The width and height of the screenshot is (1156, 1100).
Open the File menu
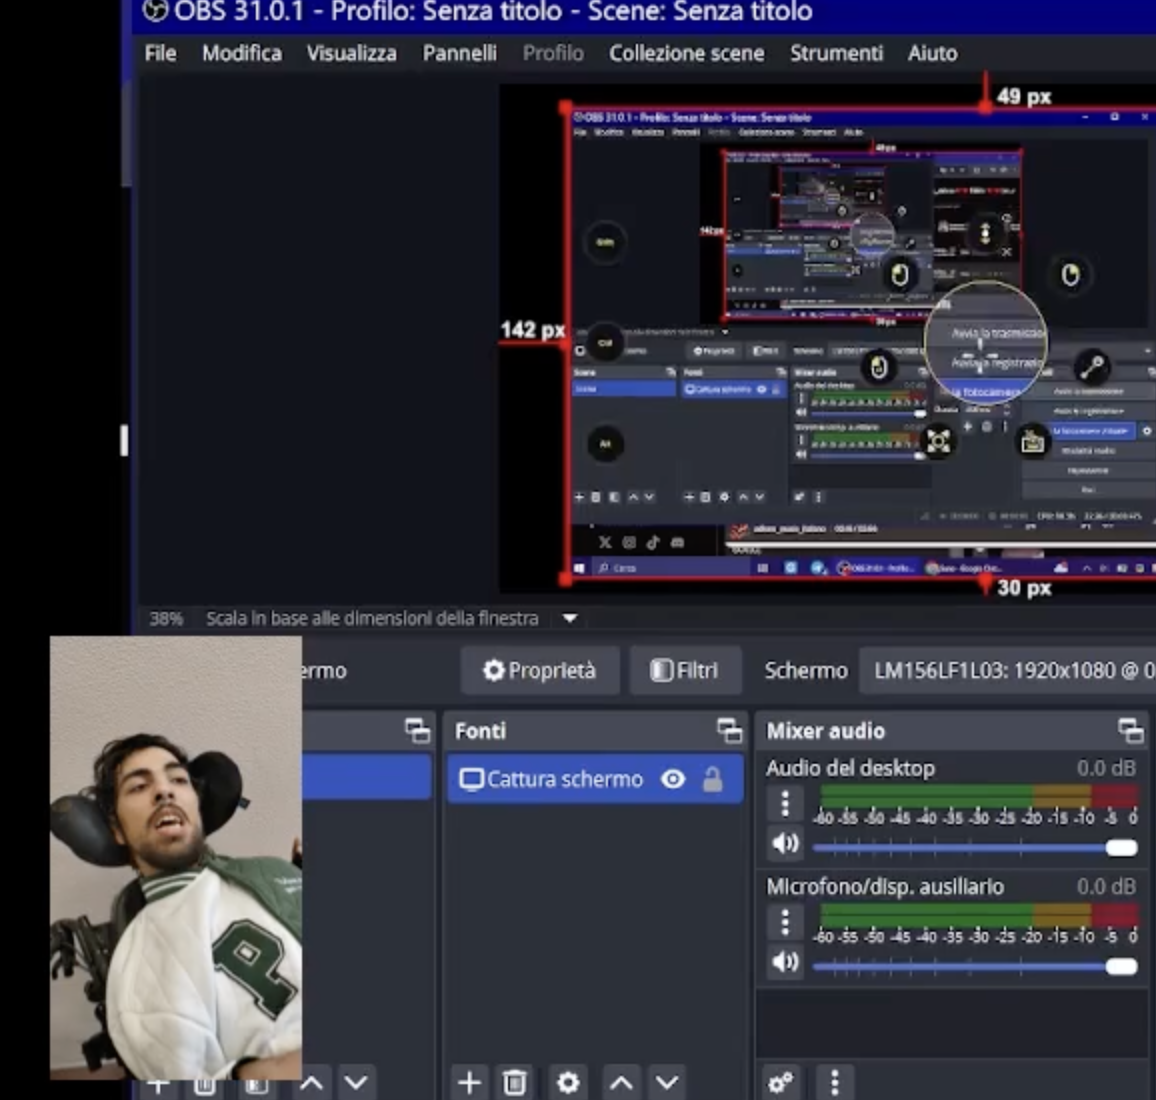click(161, 53)
